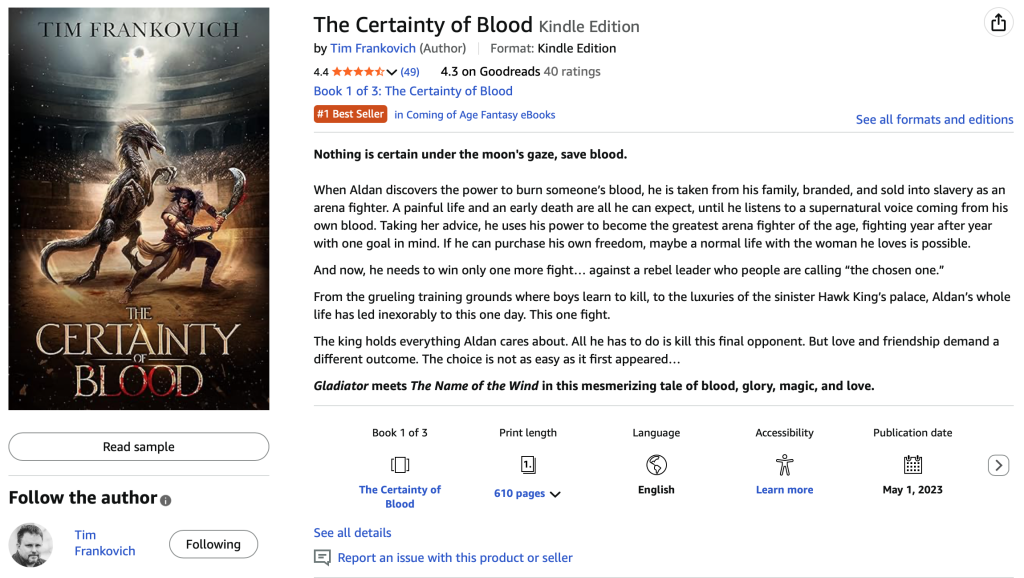Click the book series icon

click(400, 465)
